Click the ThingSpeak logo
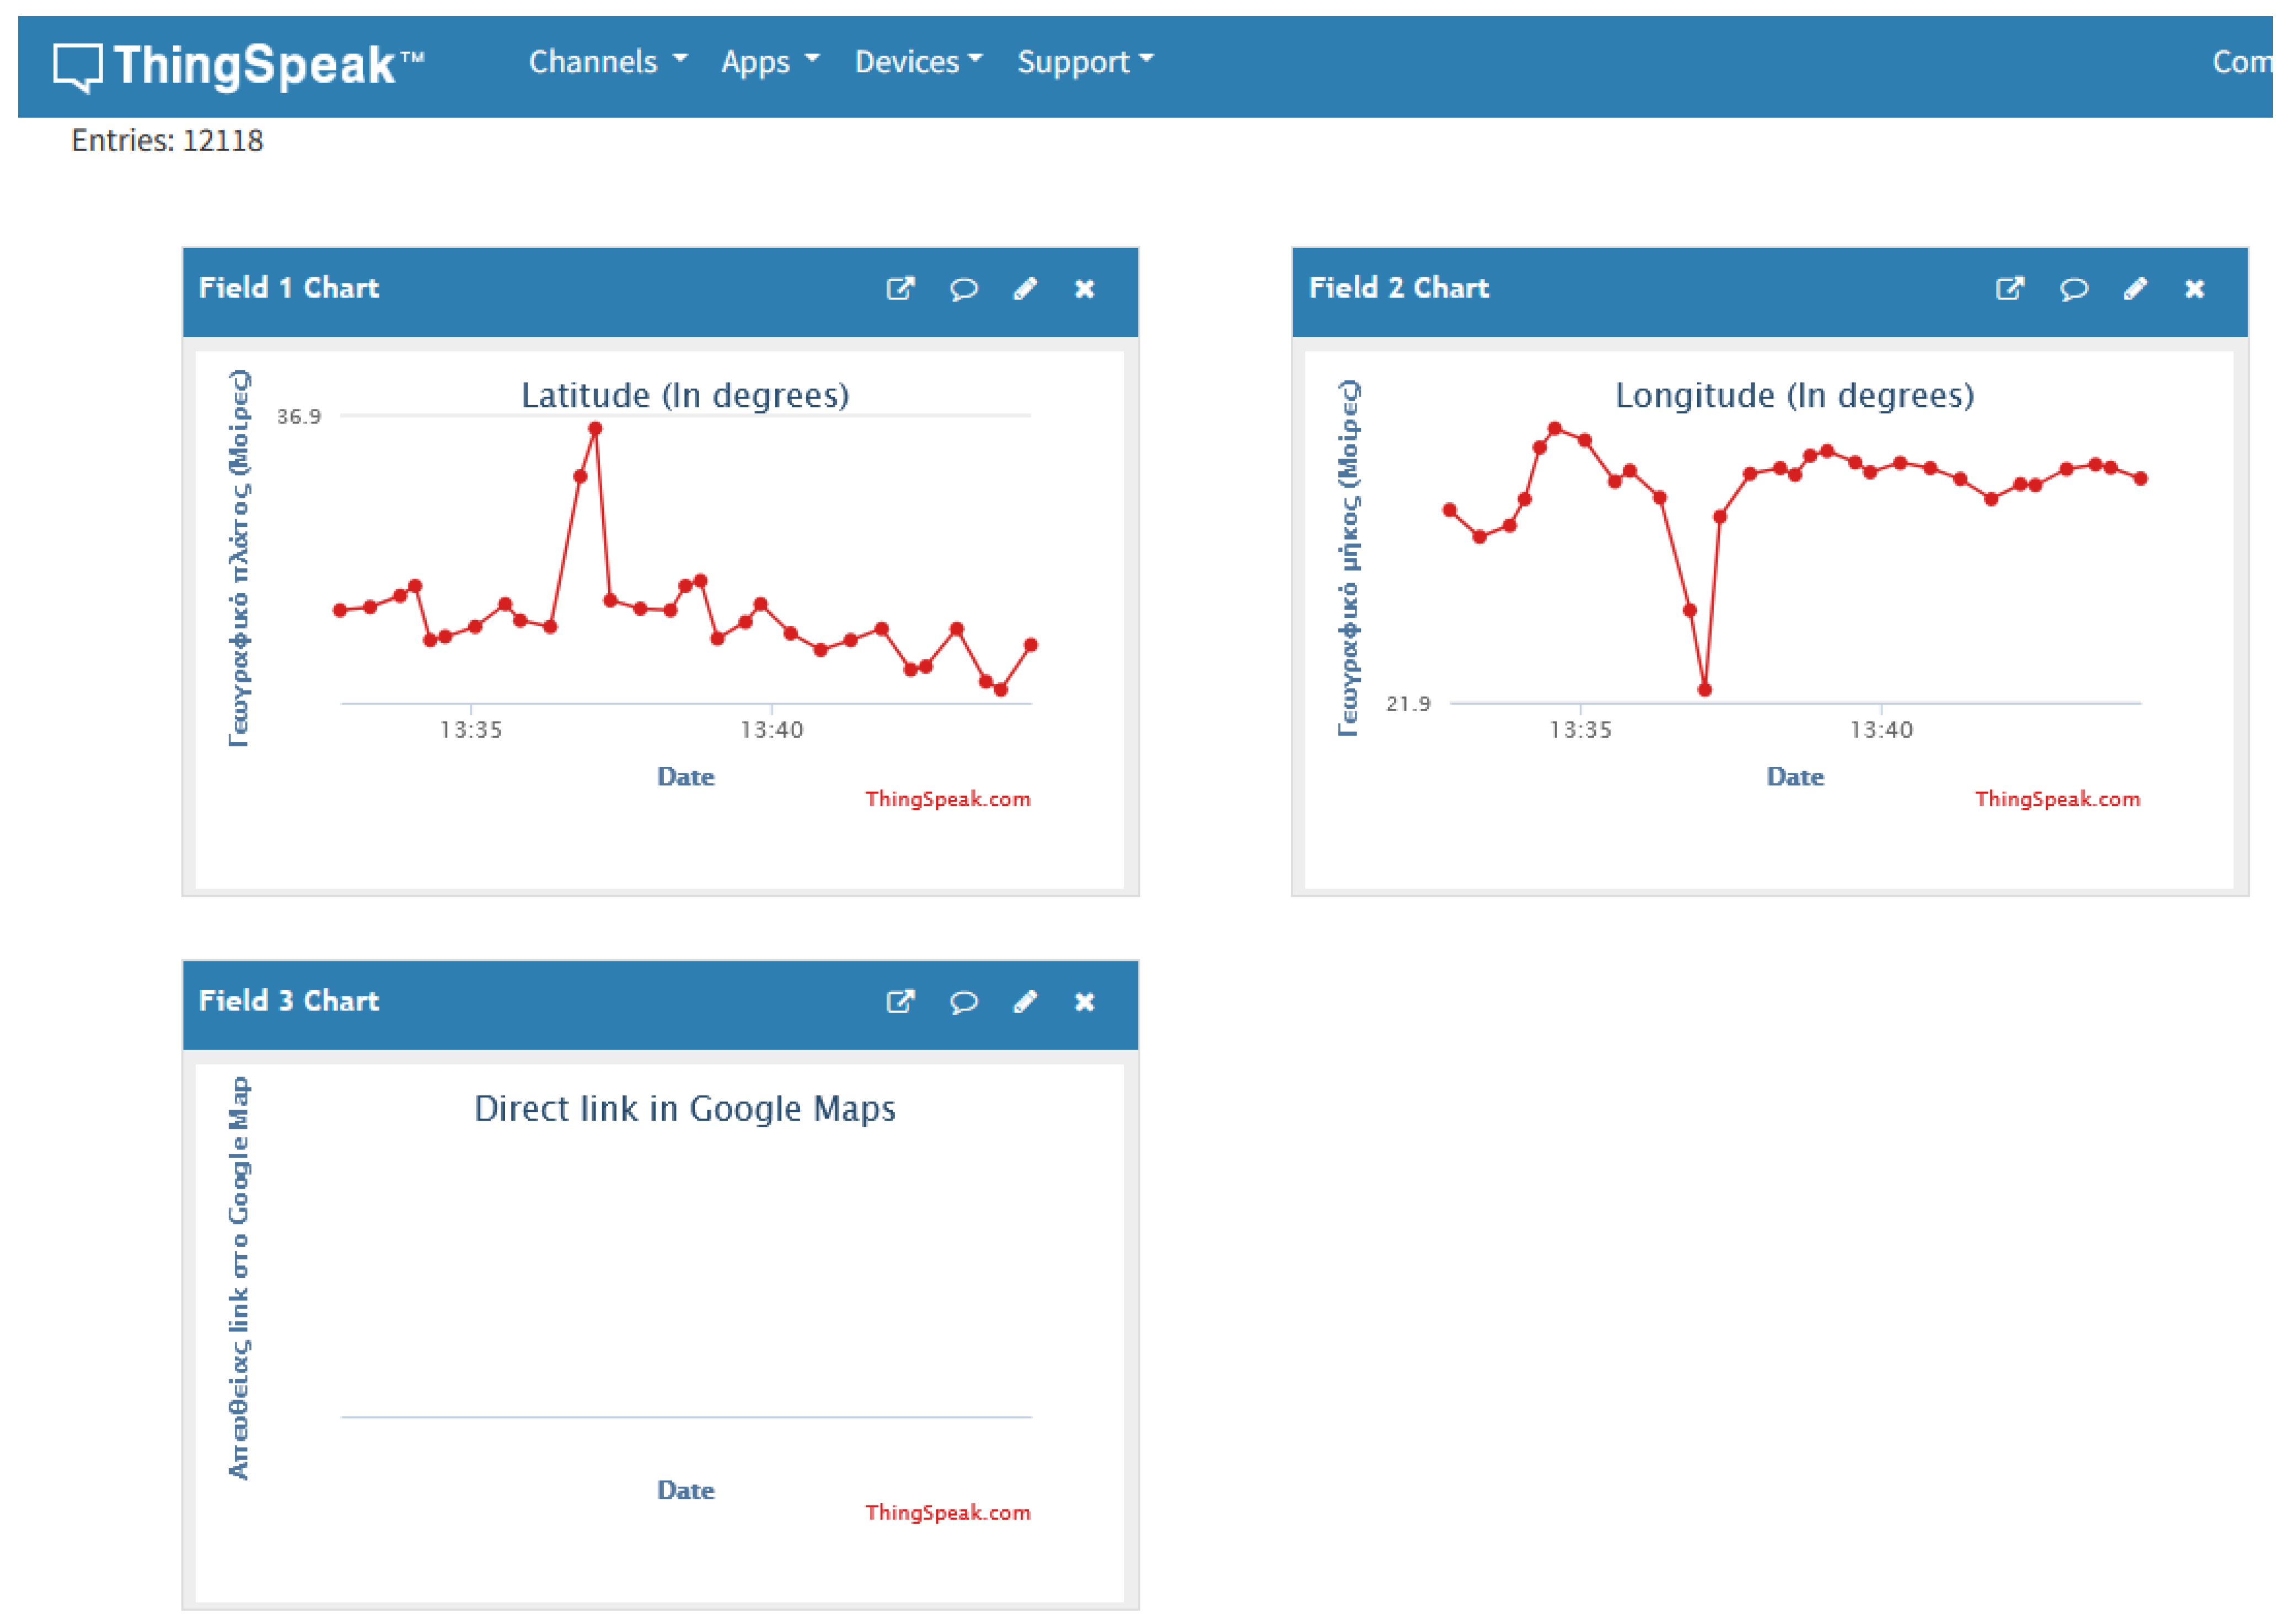2290x1624 pixels. [238, 66]
